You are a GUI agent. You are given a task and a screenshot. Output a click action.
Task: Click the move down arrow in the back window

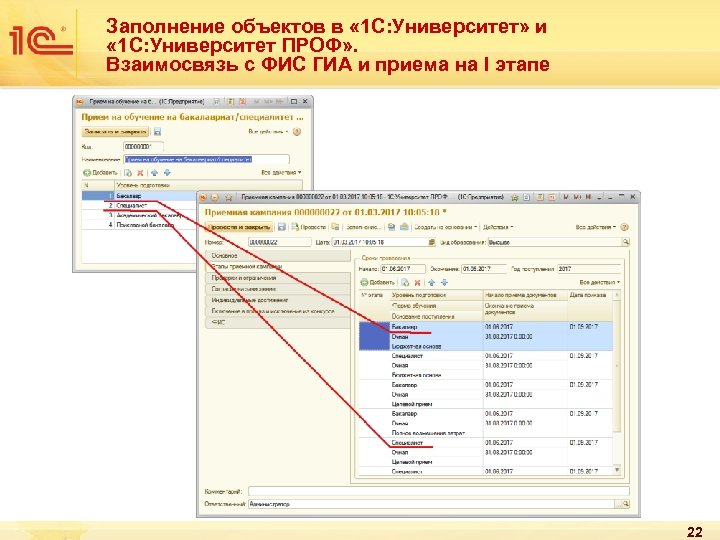click(167, 173)
